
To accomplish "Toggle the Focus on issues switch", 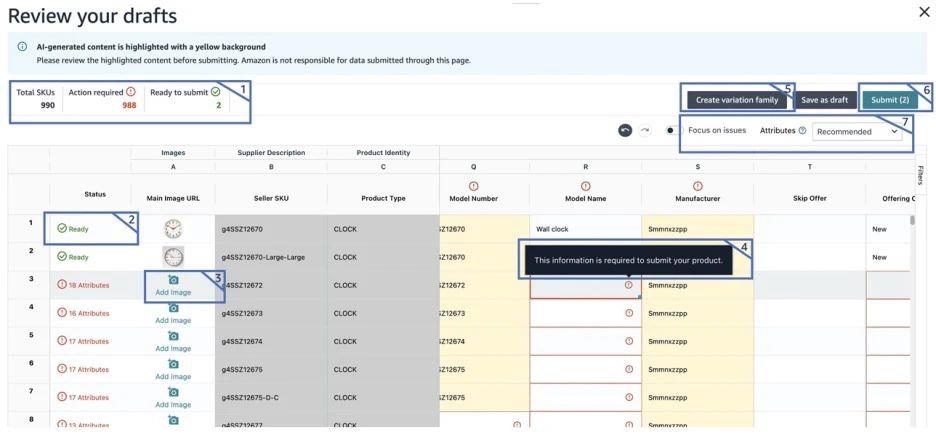I will (x=672, y=131).
